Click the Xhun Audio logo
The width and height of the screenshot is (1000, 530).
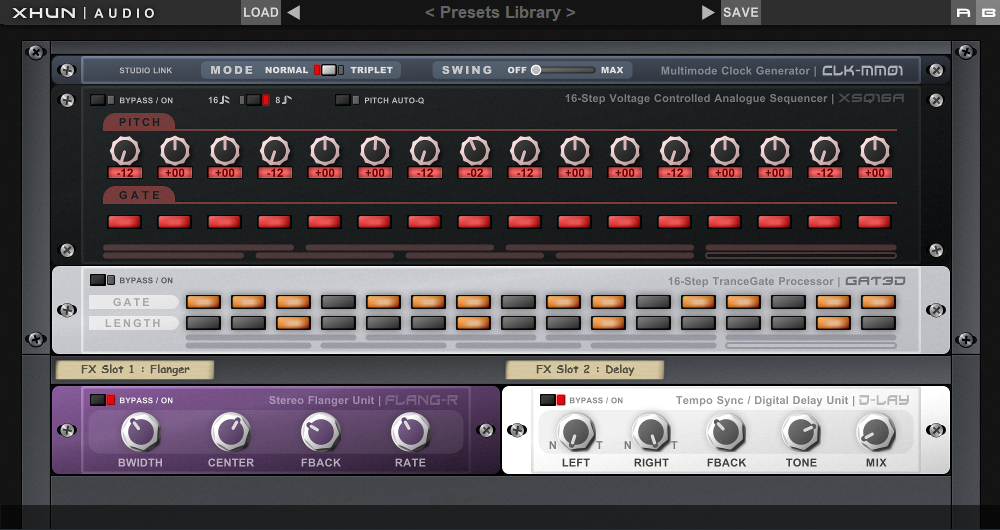tap(84, 12)
